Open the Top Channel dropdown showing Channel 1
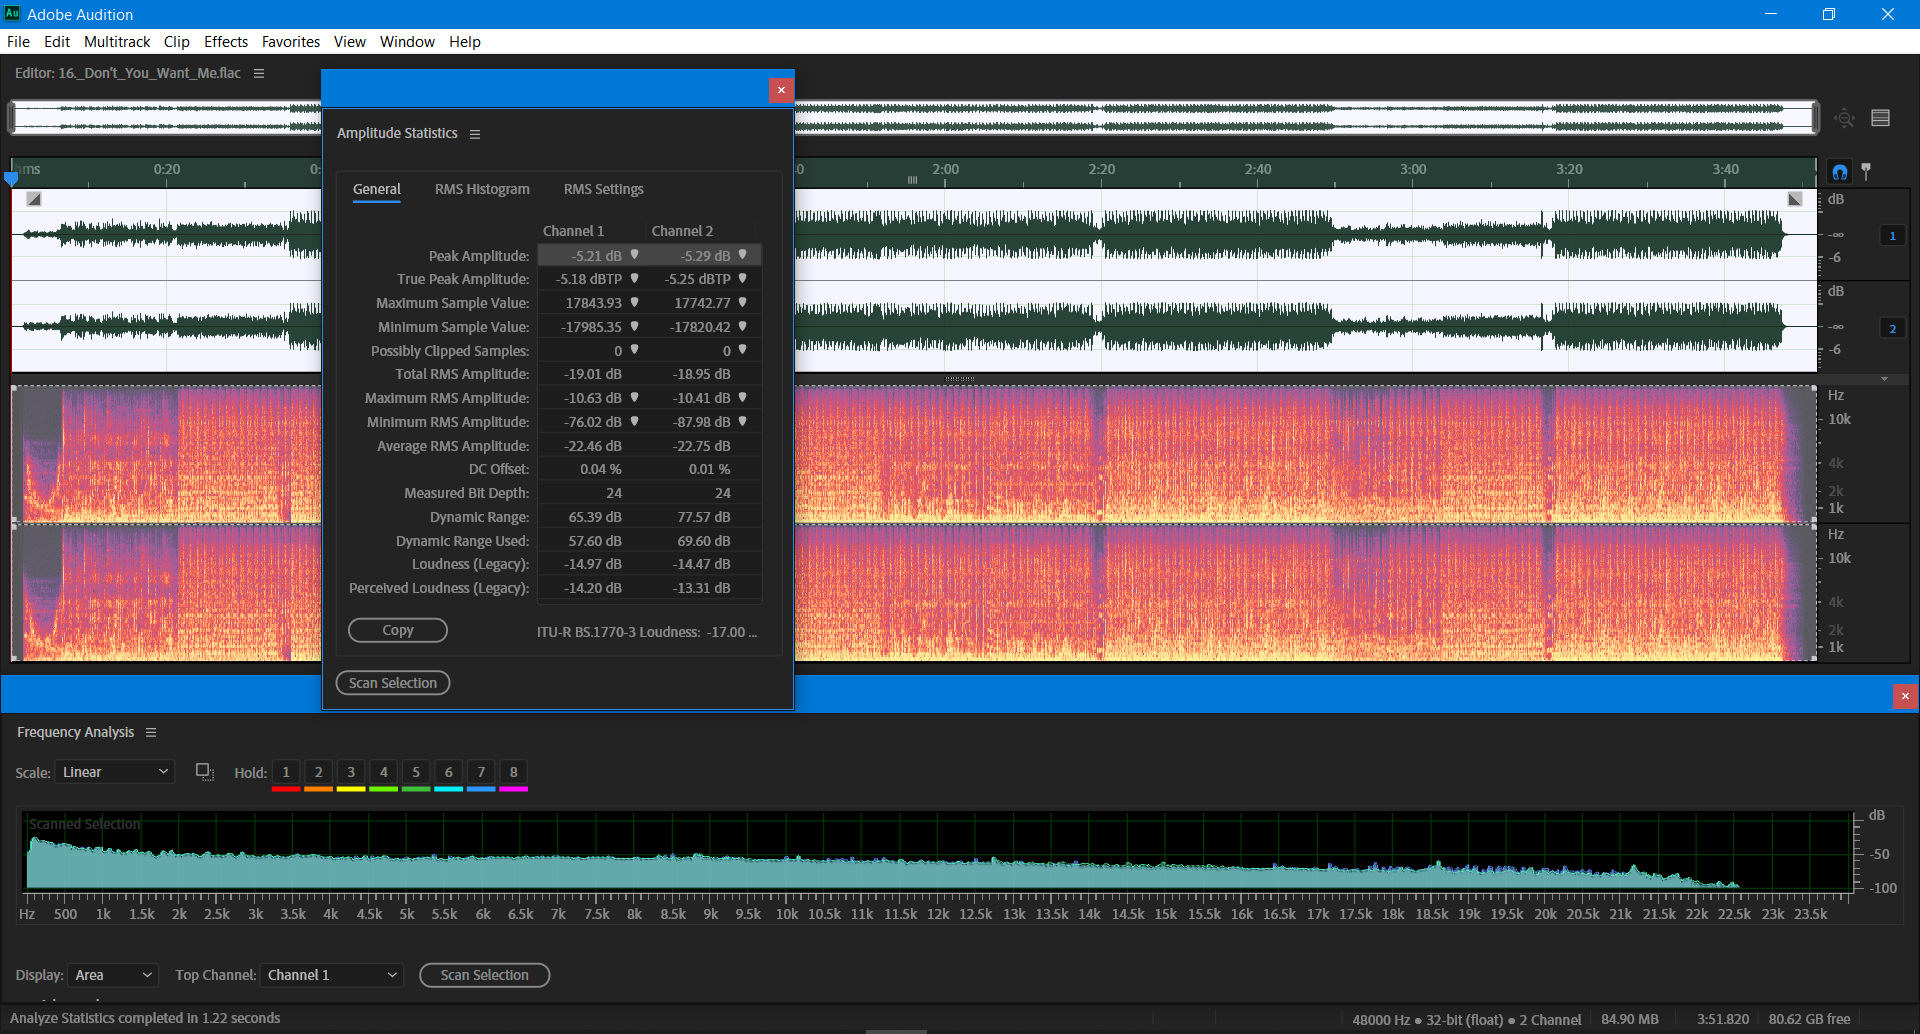Screen dimensions: 1920x1034 331,974
